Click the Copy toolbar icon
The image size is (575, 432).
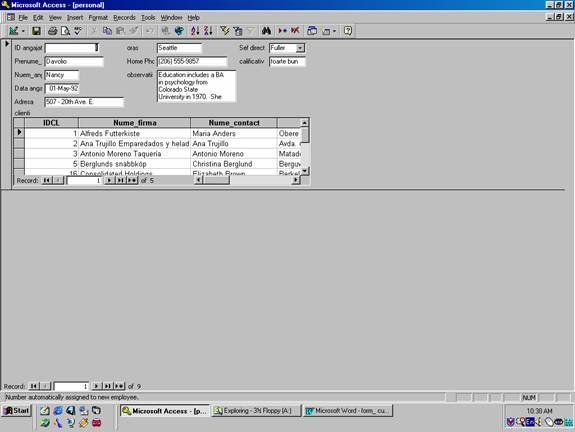(107, 31)
